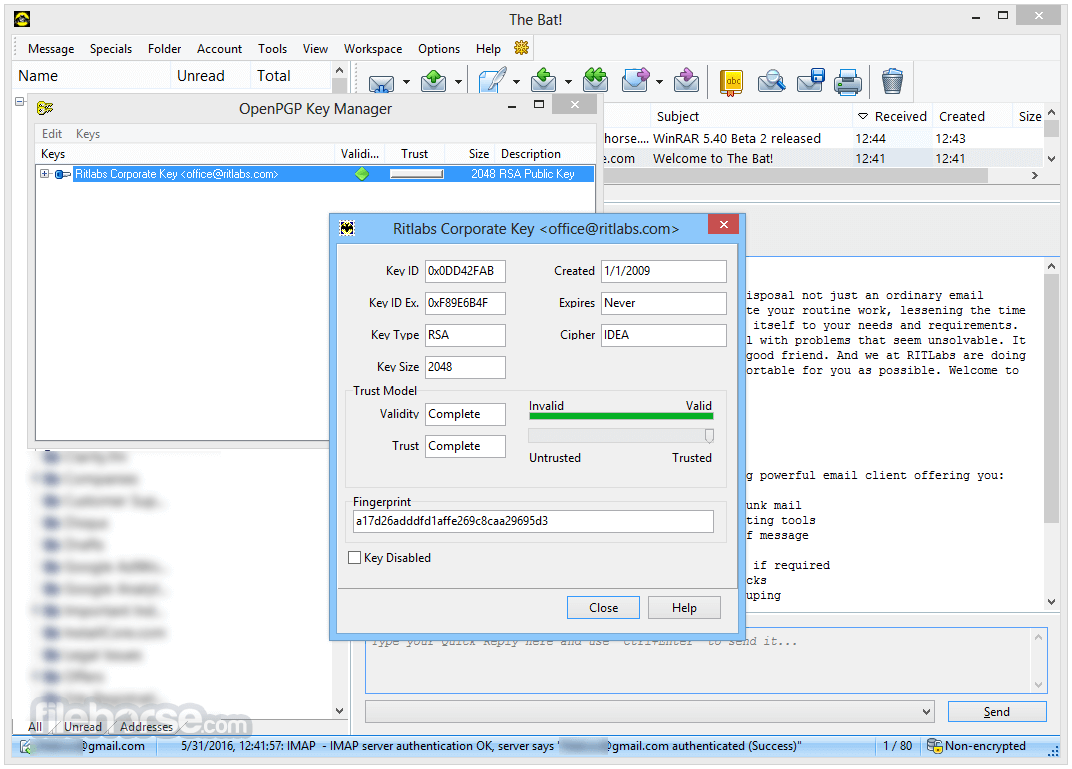Screen dimensions: 1072x769
Task: Click the Save Message icon
Action: pyautogui.click(x=810, y=81)
